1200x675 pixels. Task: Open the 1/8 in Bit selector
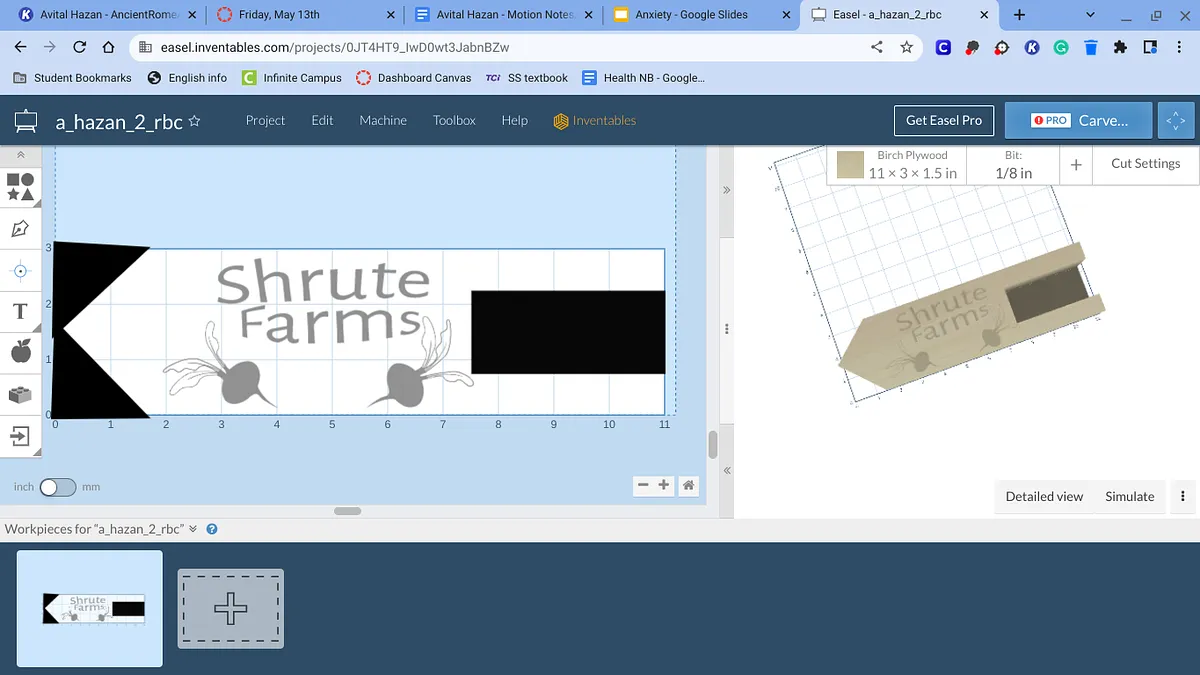coord(1013,164)
